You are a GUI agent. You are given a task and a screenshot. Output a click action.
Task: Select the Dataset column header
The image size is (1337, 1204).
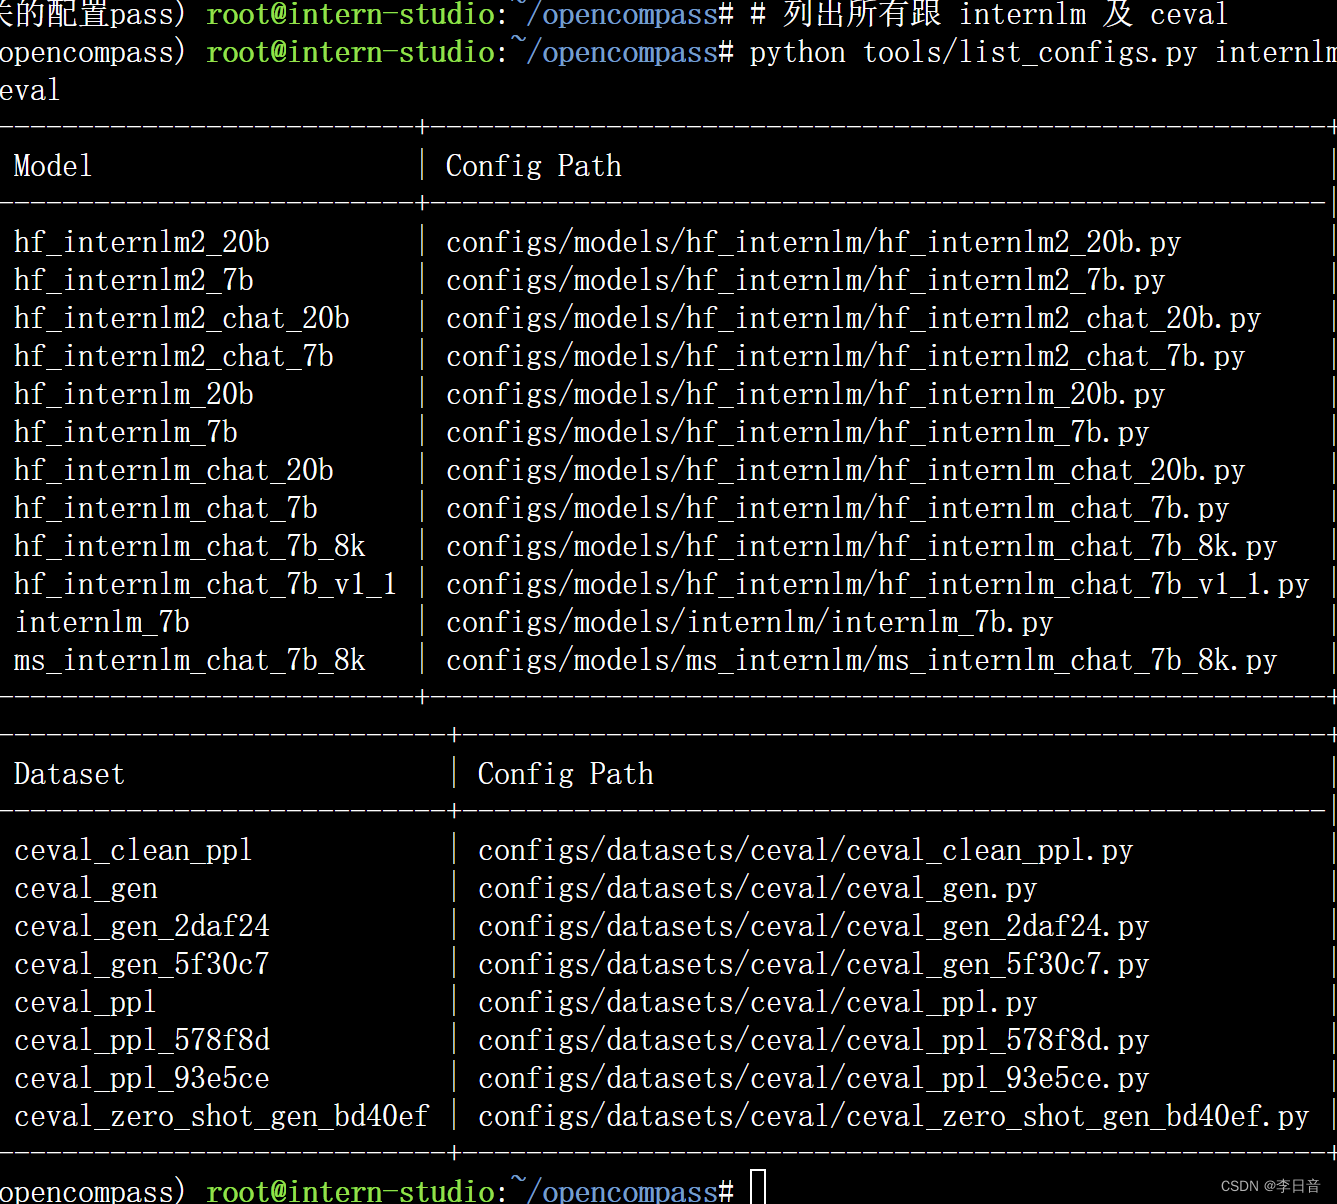point(69,774)
